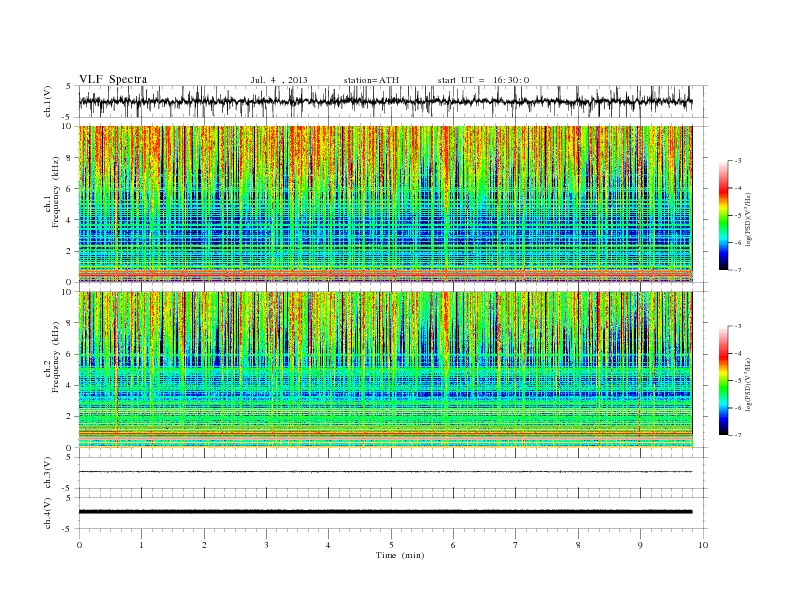Click the 'VLF Spectra' plot title
Image resolution: width=792 pixels, height=612 pixels.
(x=113, y=79)
